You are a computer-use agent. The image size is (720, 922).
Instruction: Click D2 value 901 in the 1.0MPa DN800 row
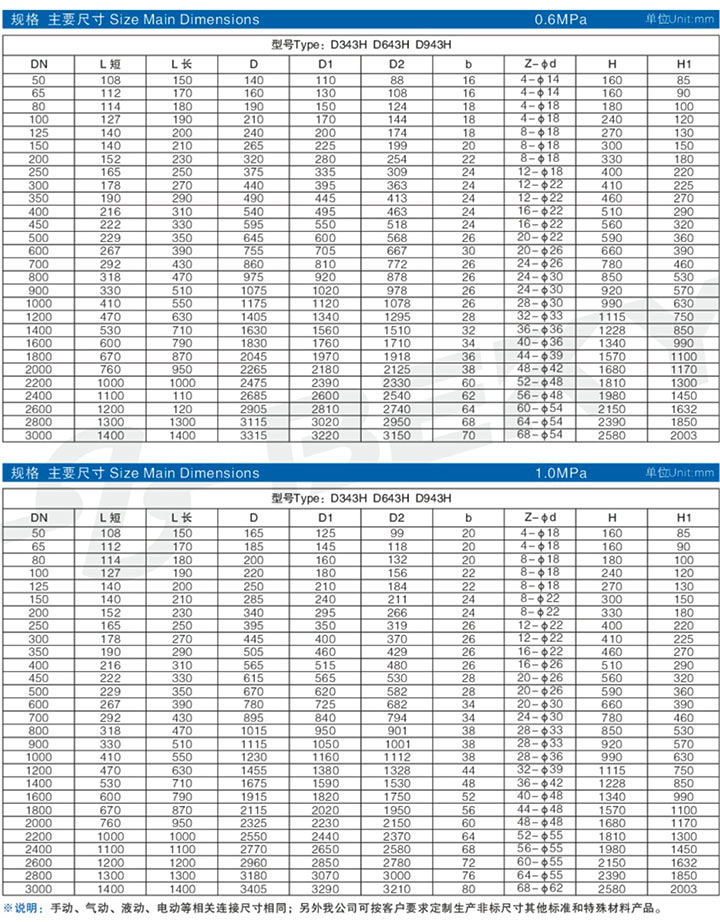coord(396,731)
